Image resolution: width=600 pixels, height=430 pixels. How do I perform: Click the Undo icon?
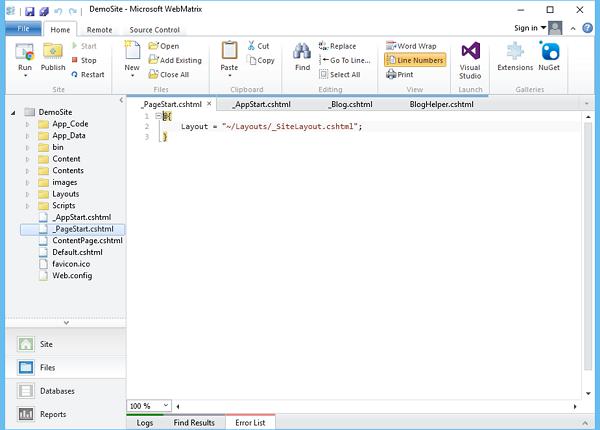pos(59,11)
